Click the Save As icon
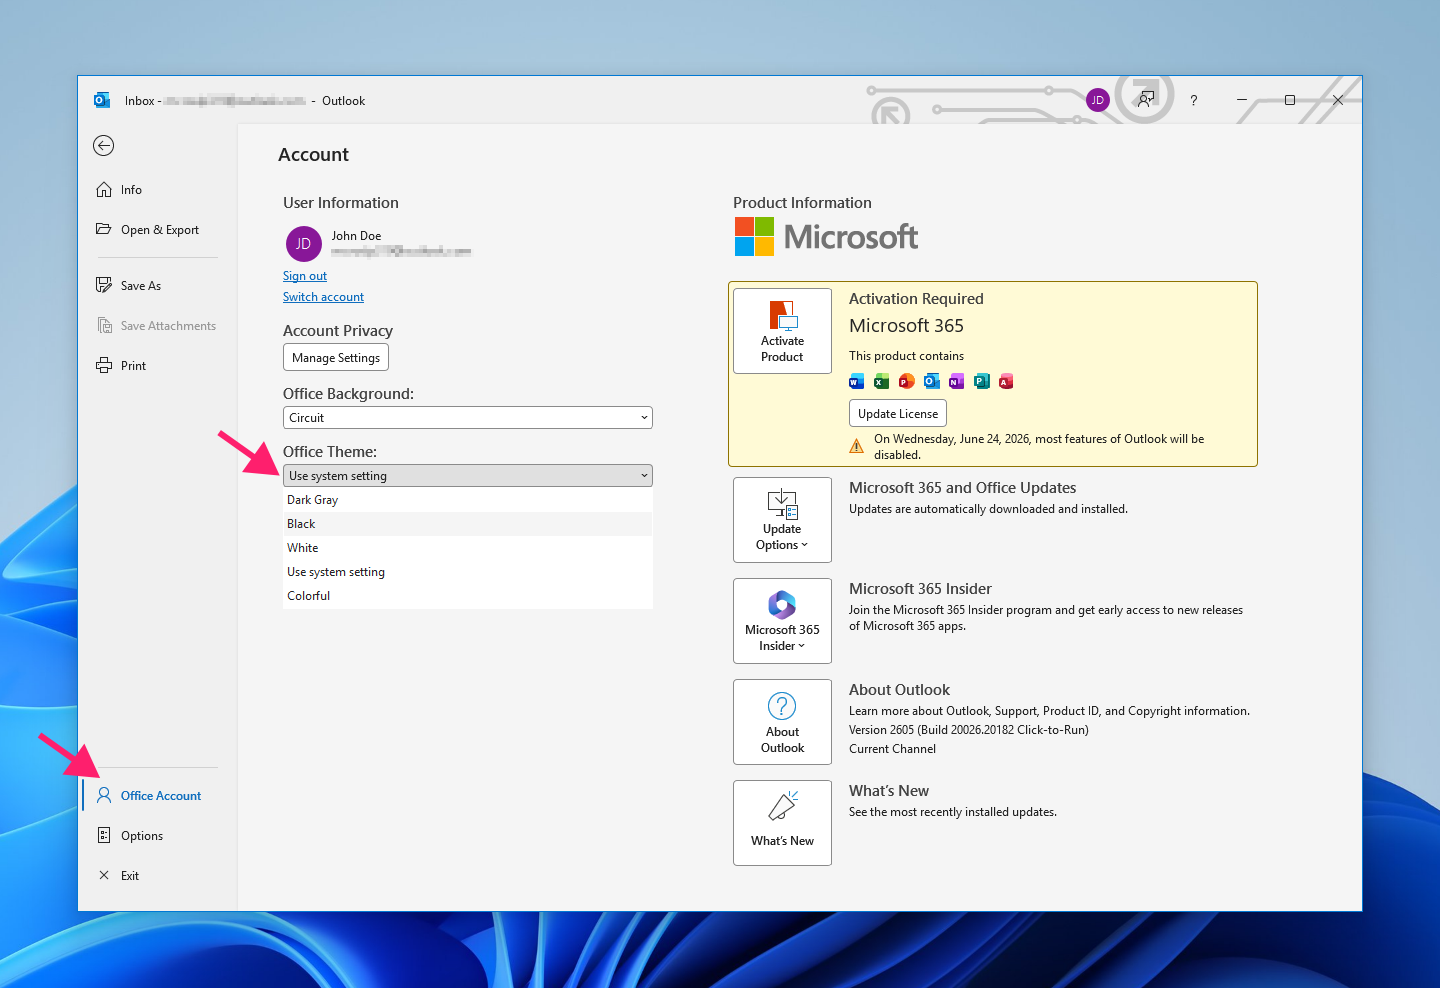 104,285
